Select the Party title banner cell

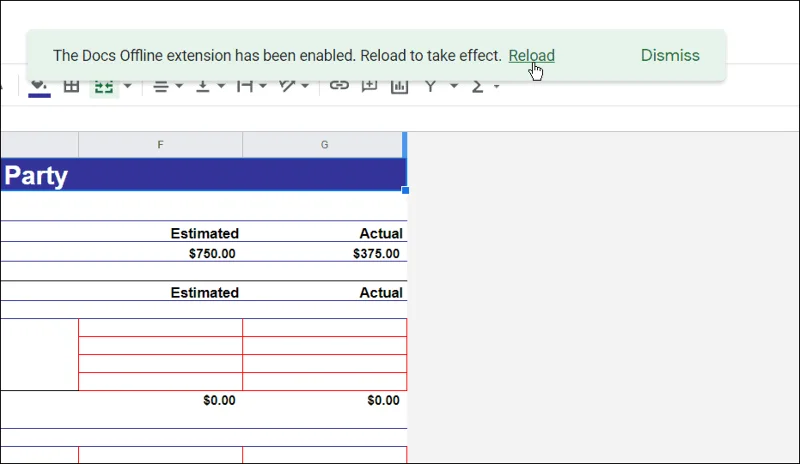(x=203, y=175)
